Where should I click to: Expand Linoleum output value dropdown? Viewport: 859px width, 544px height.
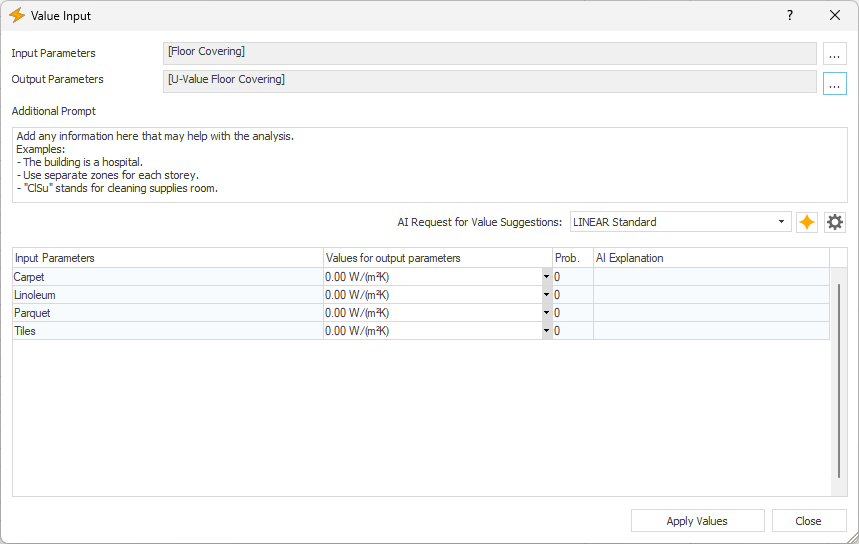546,295
